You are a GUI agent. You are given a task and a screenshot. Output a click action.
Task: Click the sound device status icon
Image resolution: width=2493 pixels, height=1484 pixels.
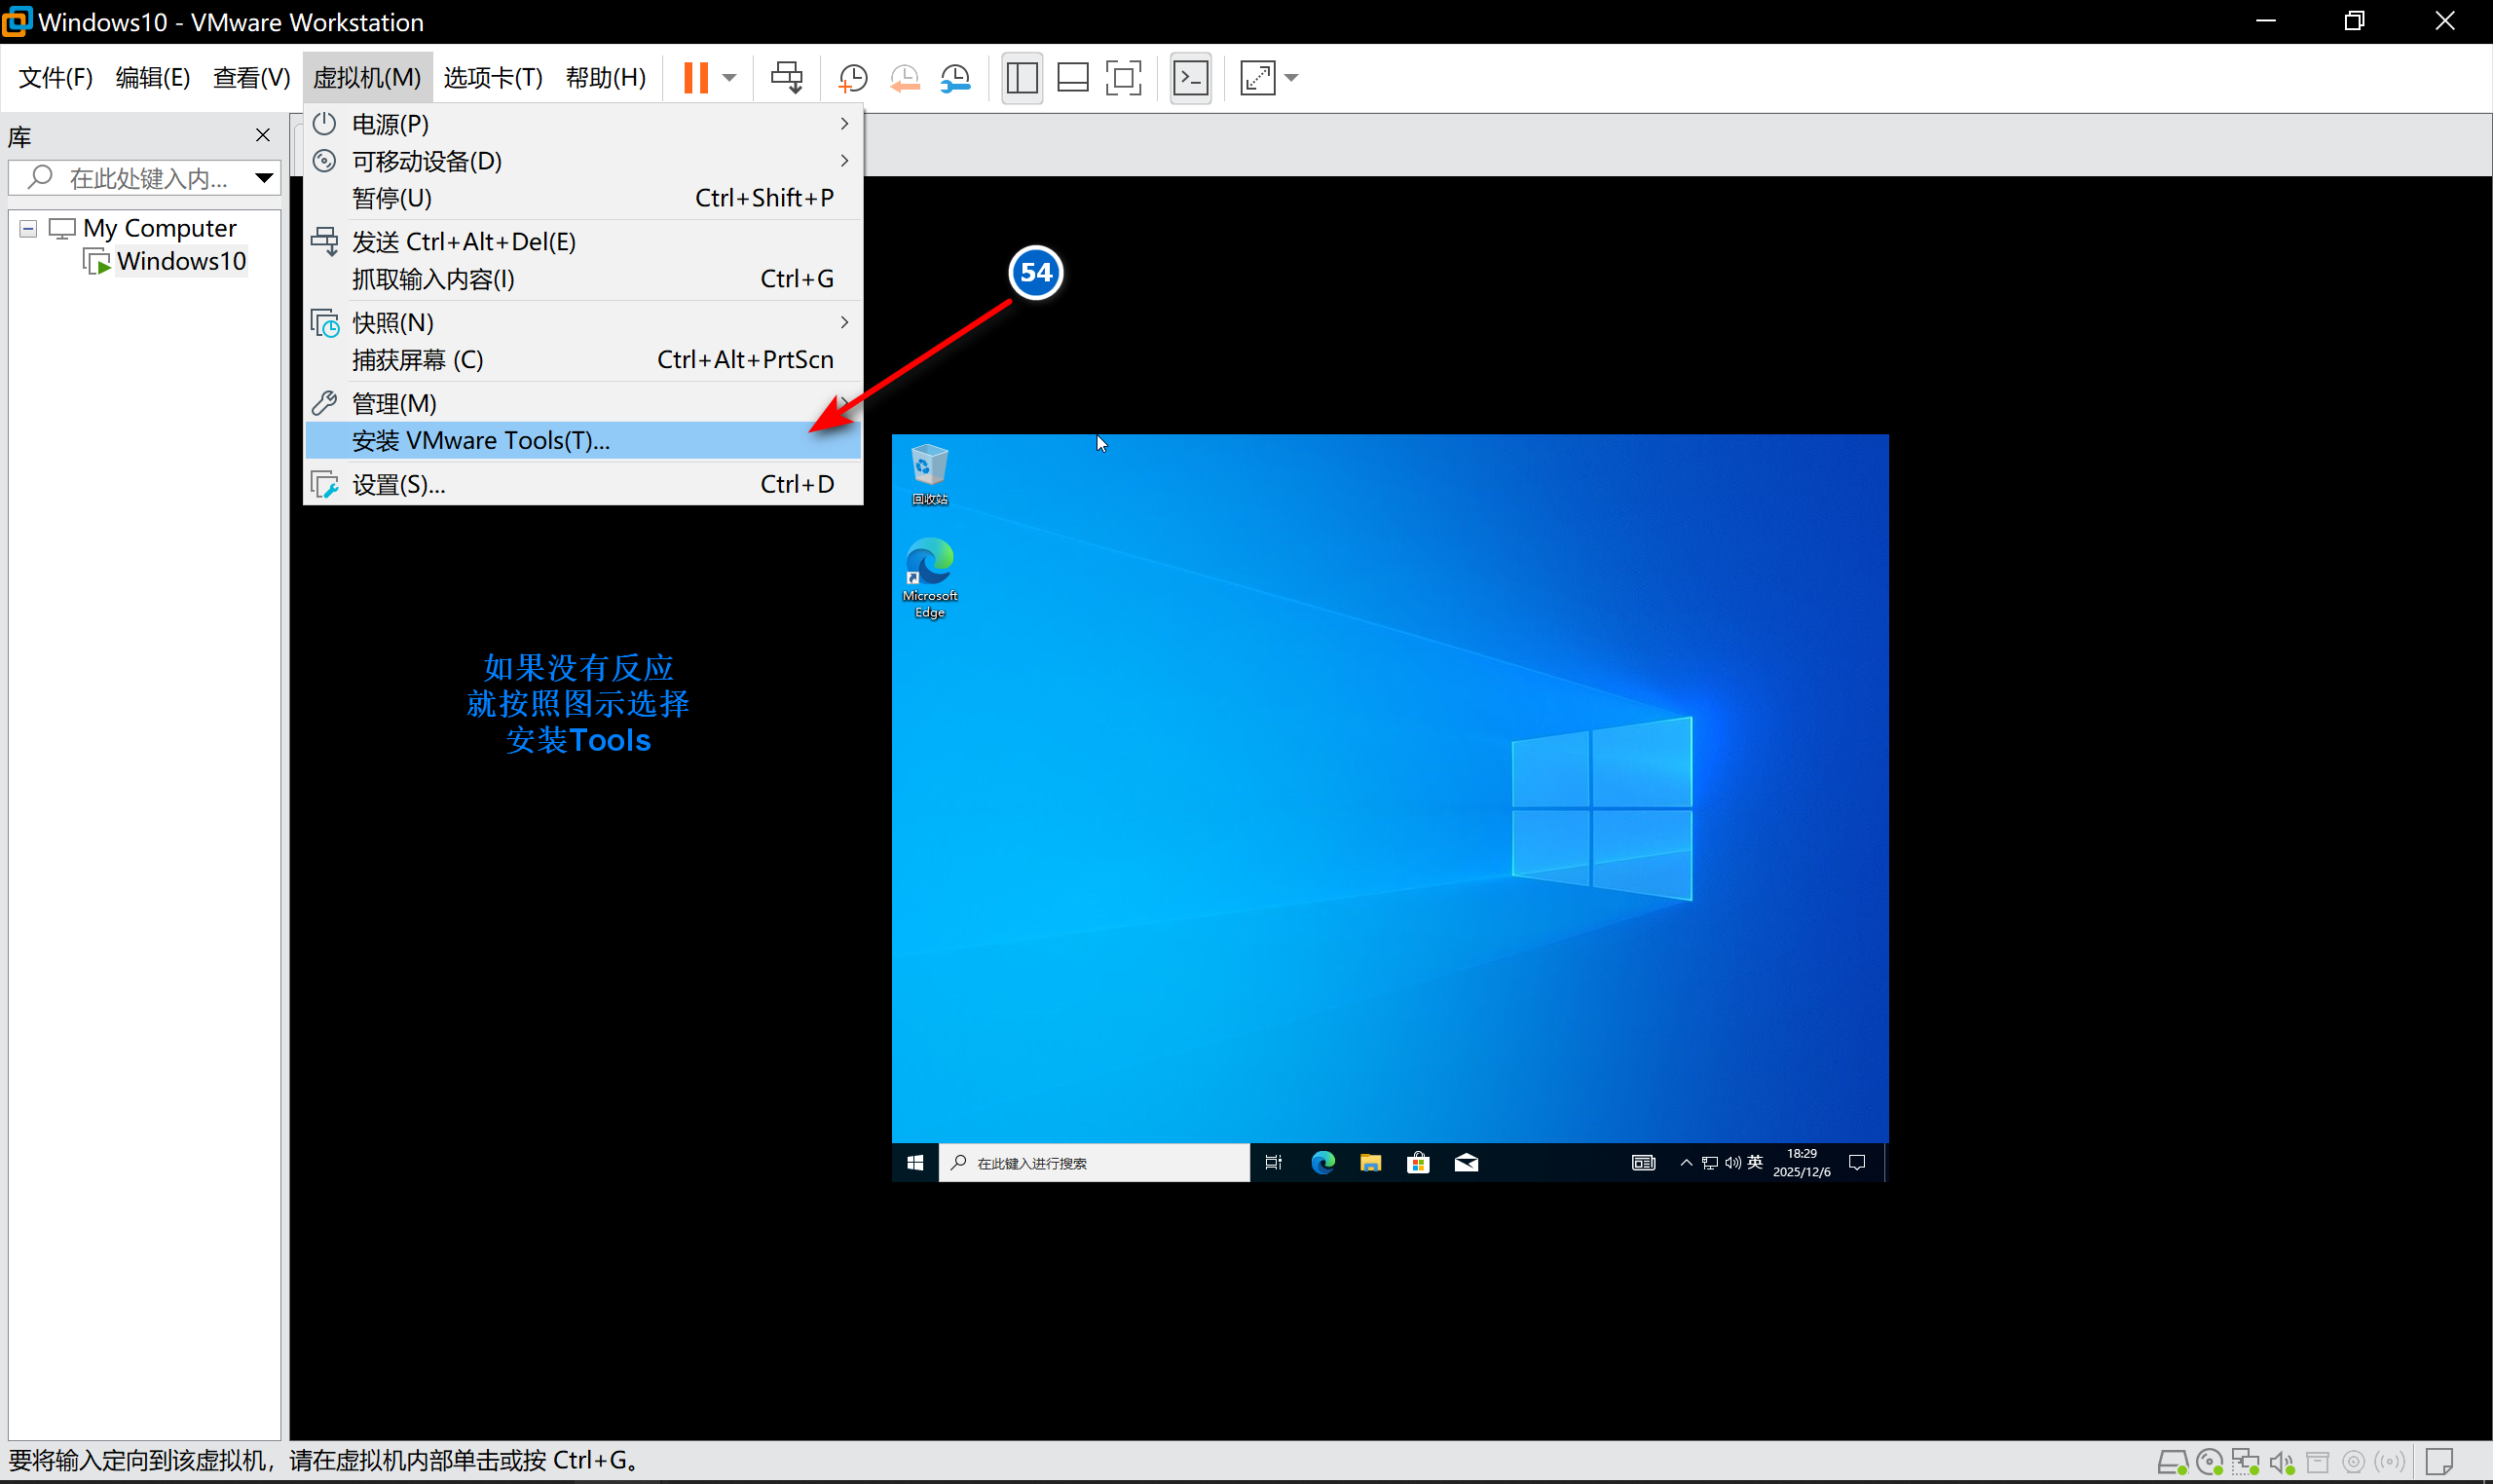(x=2281, y=1462)
